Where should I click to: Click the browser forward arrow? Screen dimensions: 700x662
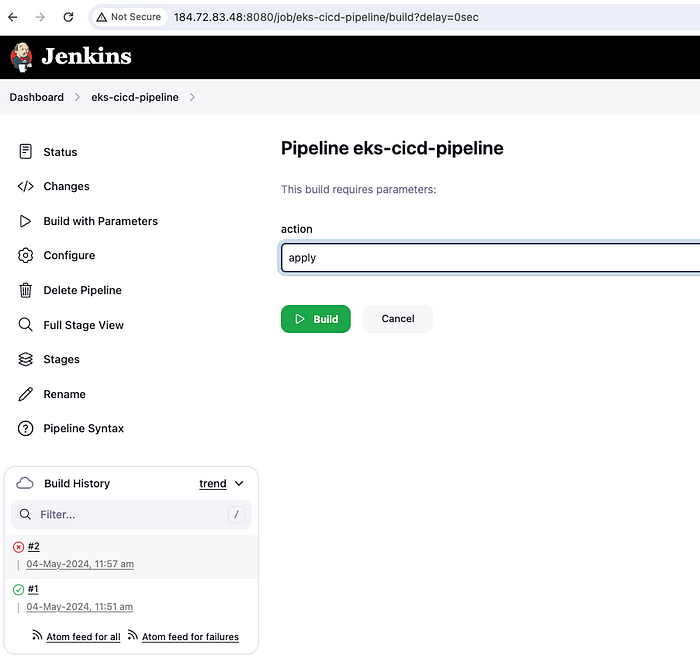tap(40, 17)
